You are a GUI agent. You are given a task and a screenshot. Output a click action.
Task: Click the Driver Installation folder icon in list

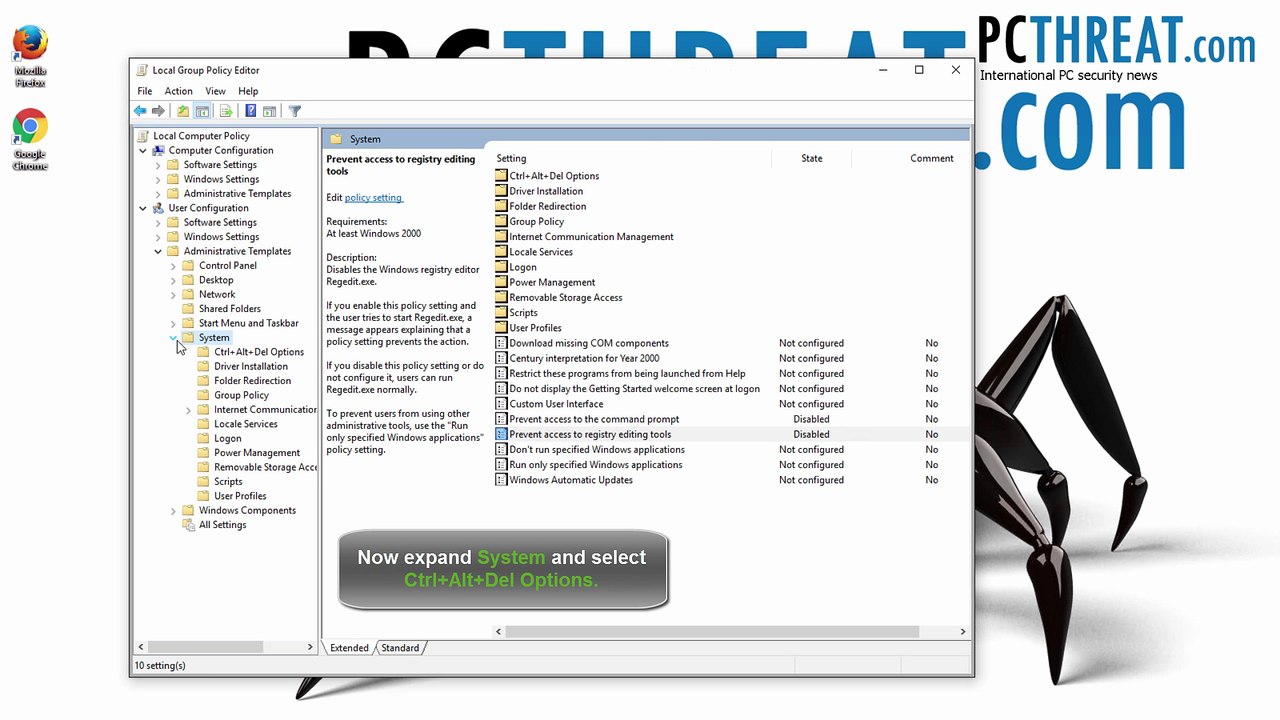click(x=501, y=191)
